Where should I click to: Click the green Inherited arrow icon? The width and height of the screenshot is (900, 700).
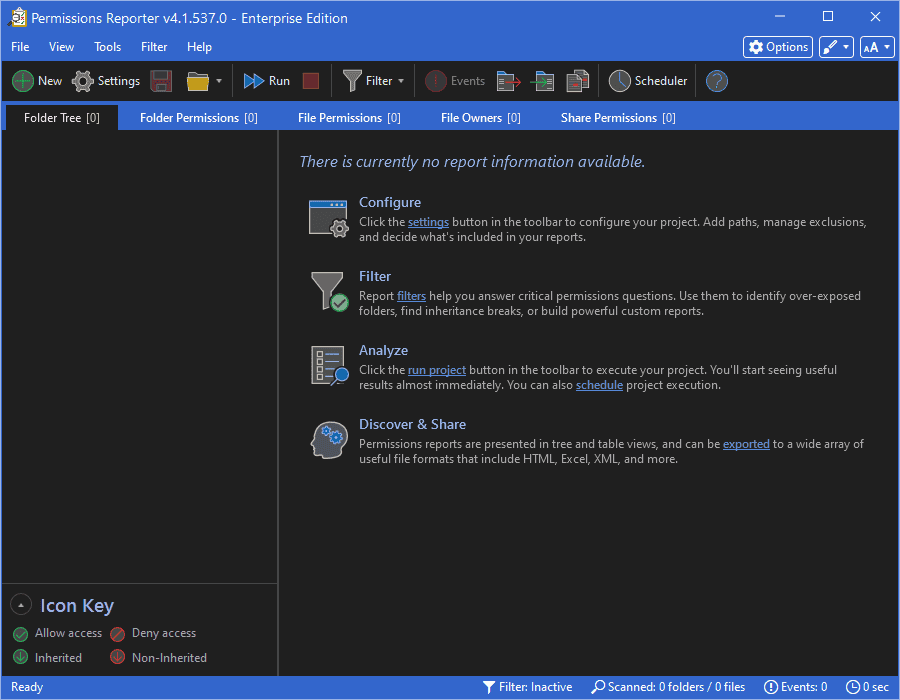click(x=21, y=657)
